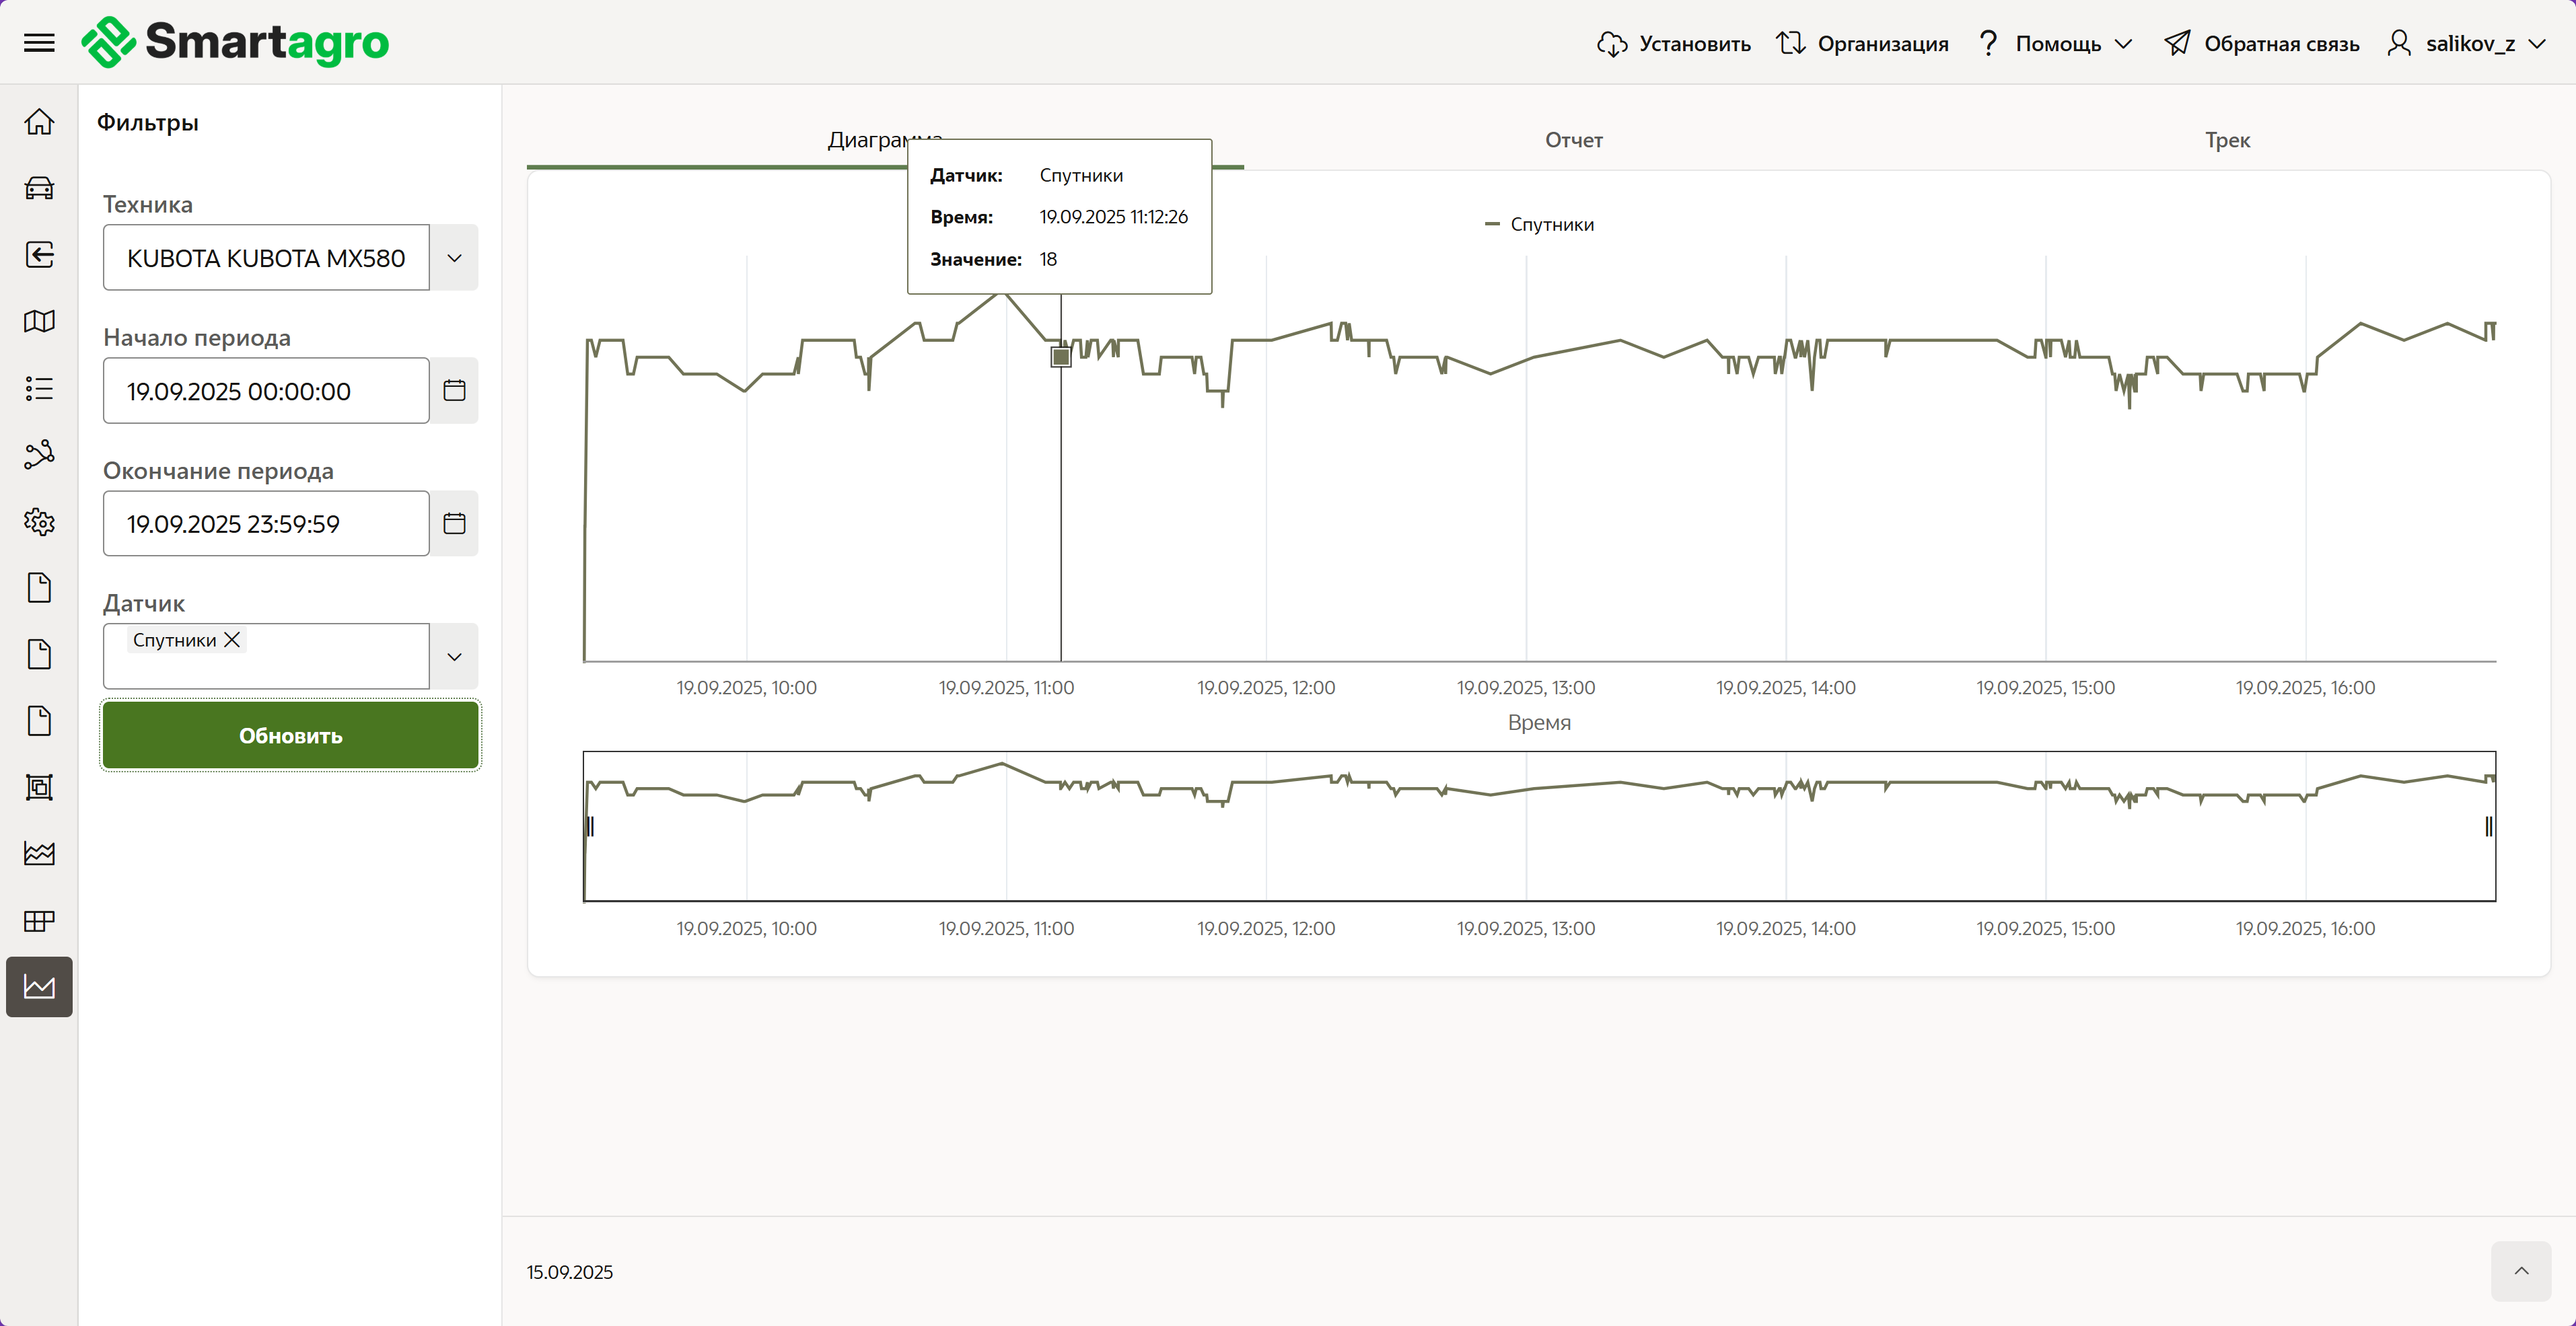The width and height of the screenshot is (2576, 1326).
Task: Expand the Техника dropdown arrow
Action: click(x=454, y=258)
